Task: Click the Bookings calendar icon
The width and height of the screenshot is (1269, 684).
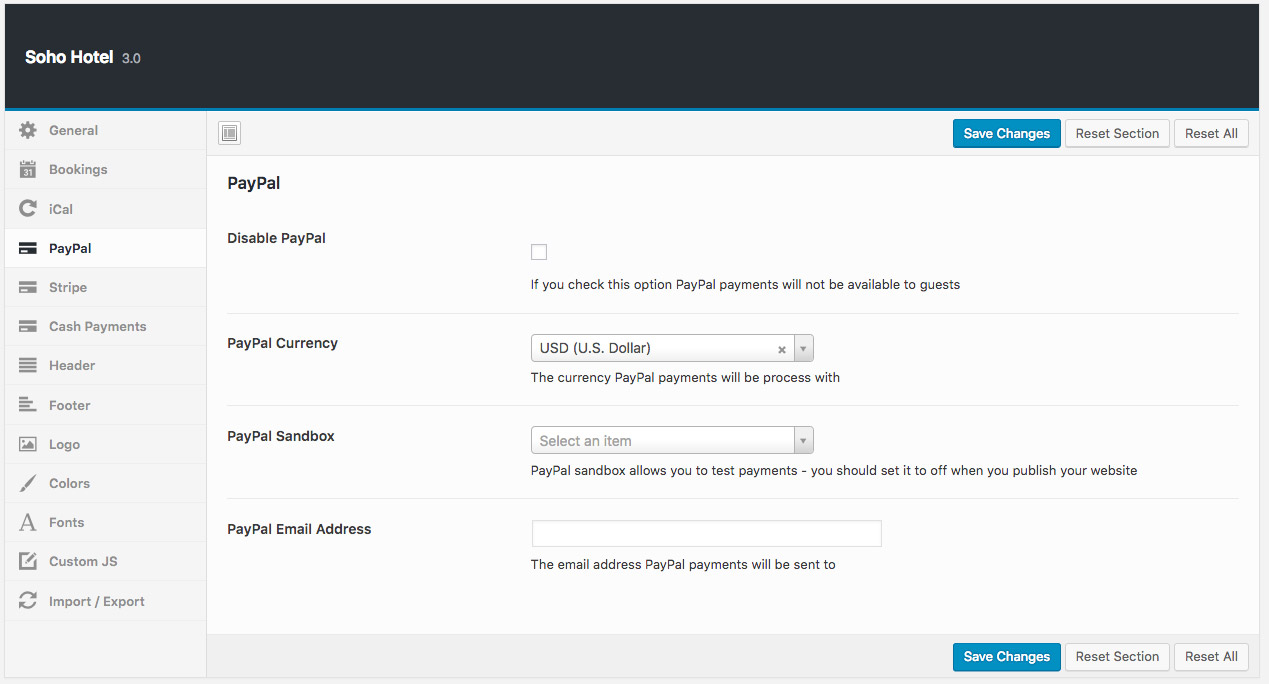Action: tap(28, 169)
